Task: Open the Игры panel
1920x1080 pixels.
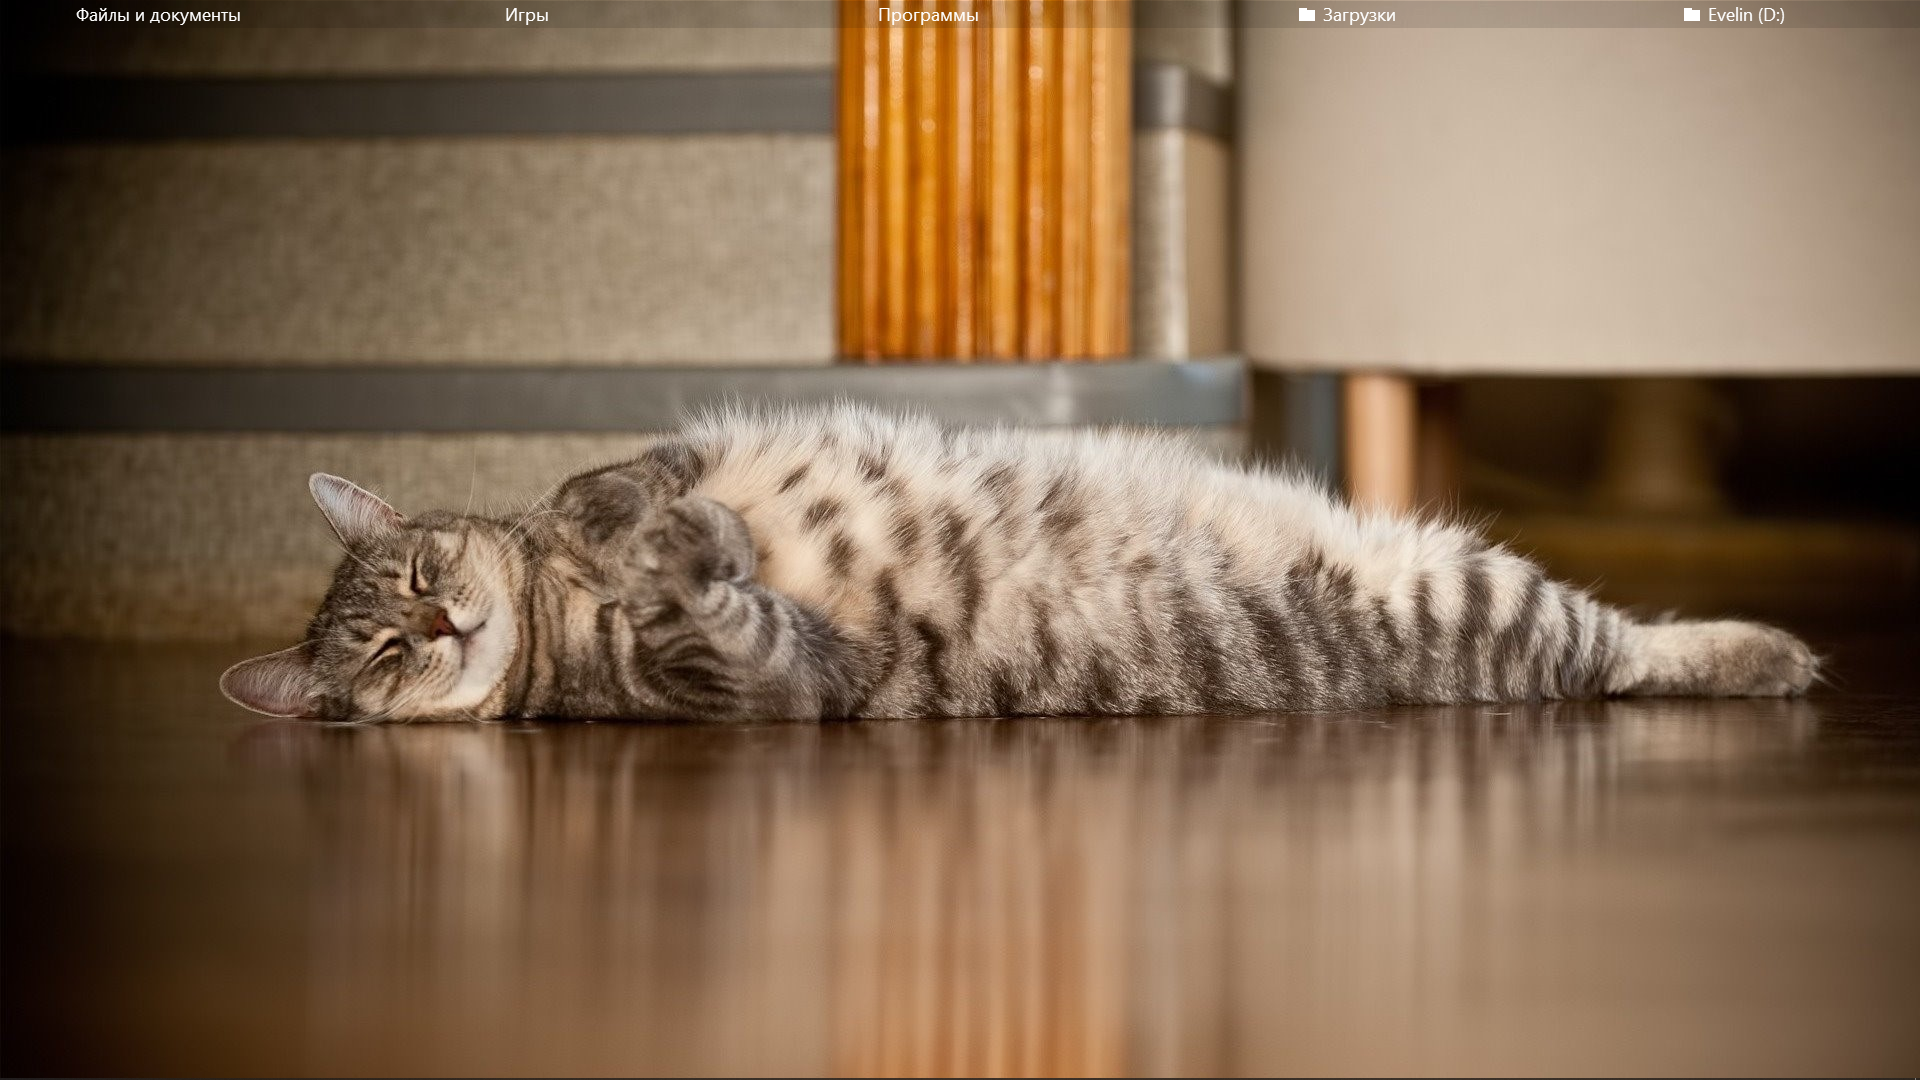Action: click(526, 15)
